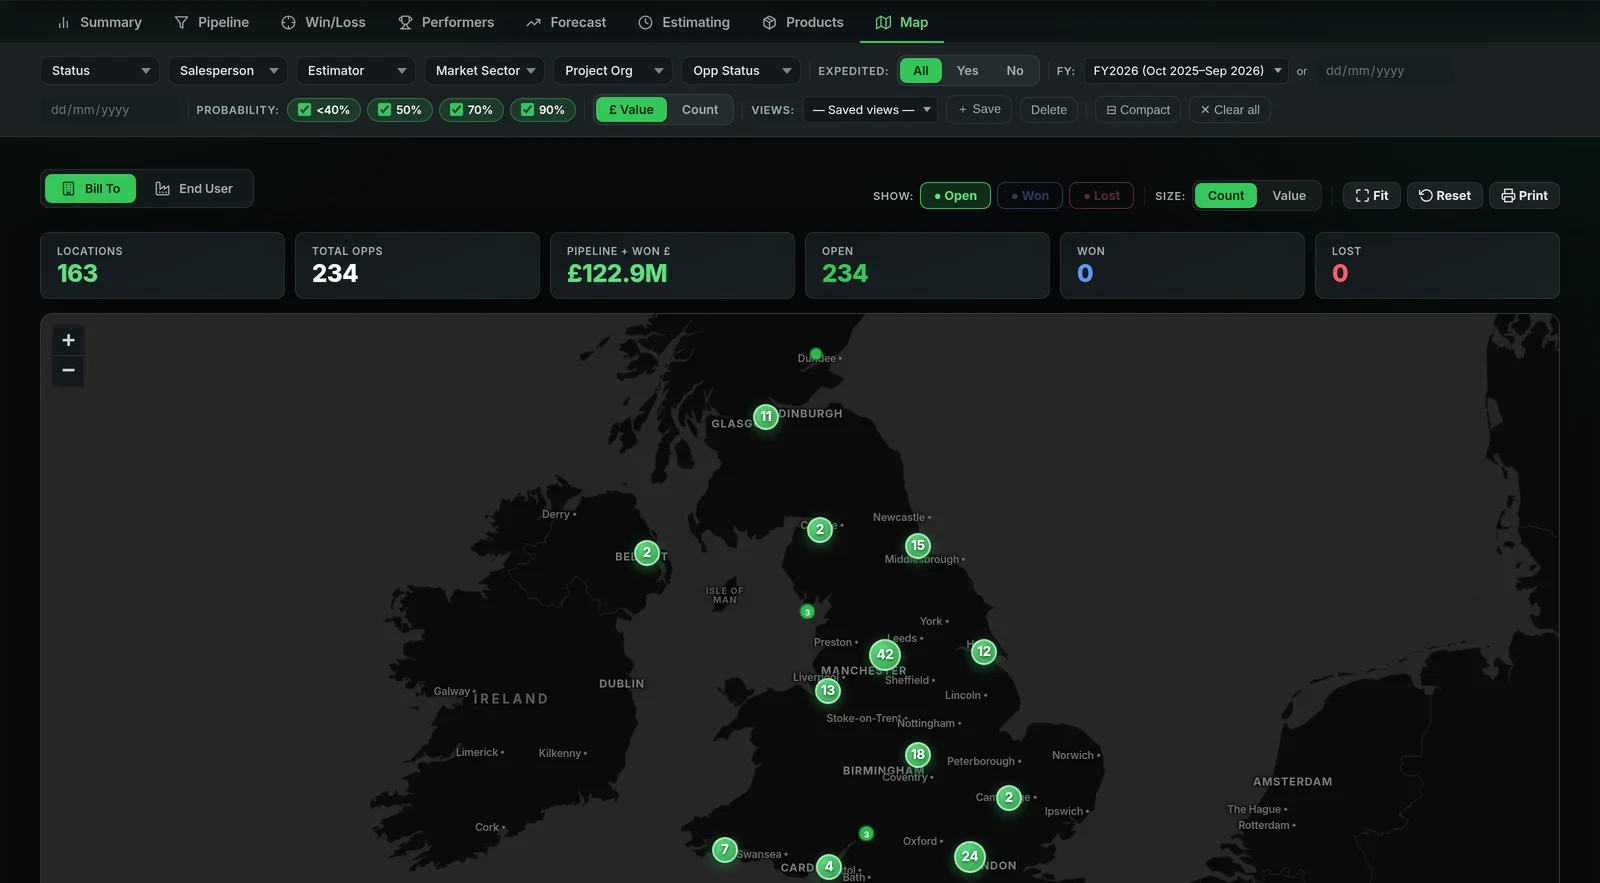Click the Cardiff cluster marker showing 4
The height and width of the screenshot is (883, 1600).
(829, 866)
